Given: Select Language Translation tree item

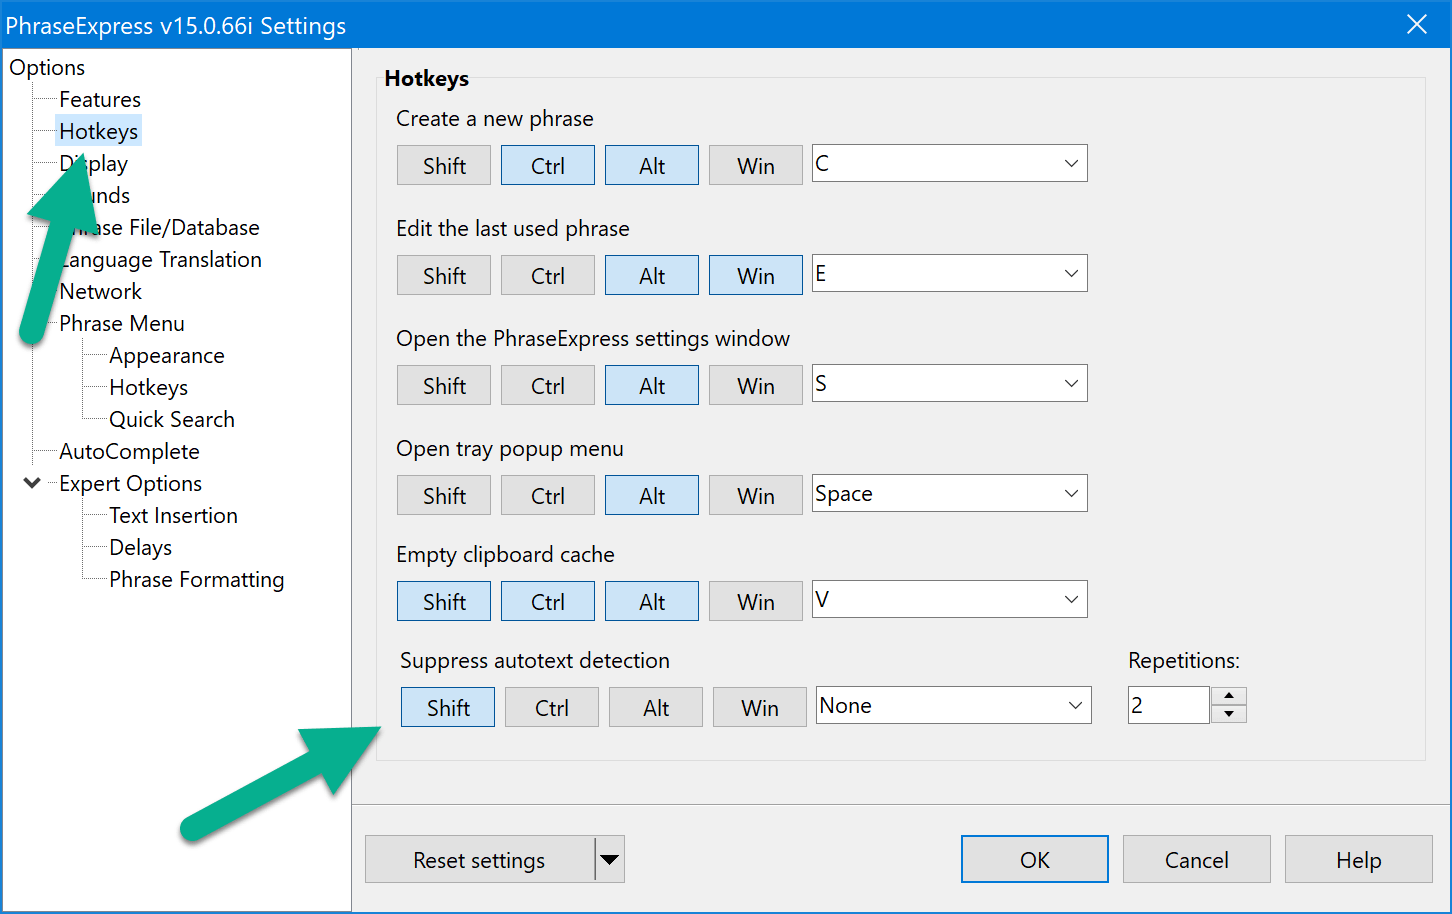Looking at the screenshot, I should tap(160, 260).
